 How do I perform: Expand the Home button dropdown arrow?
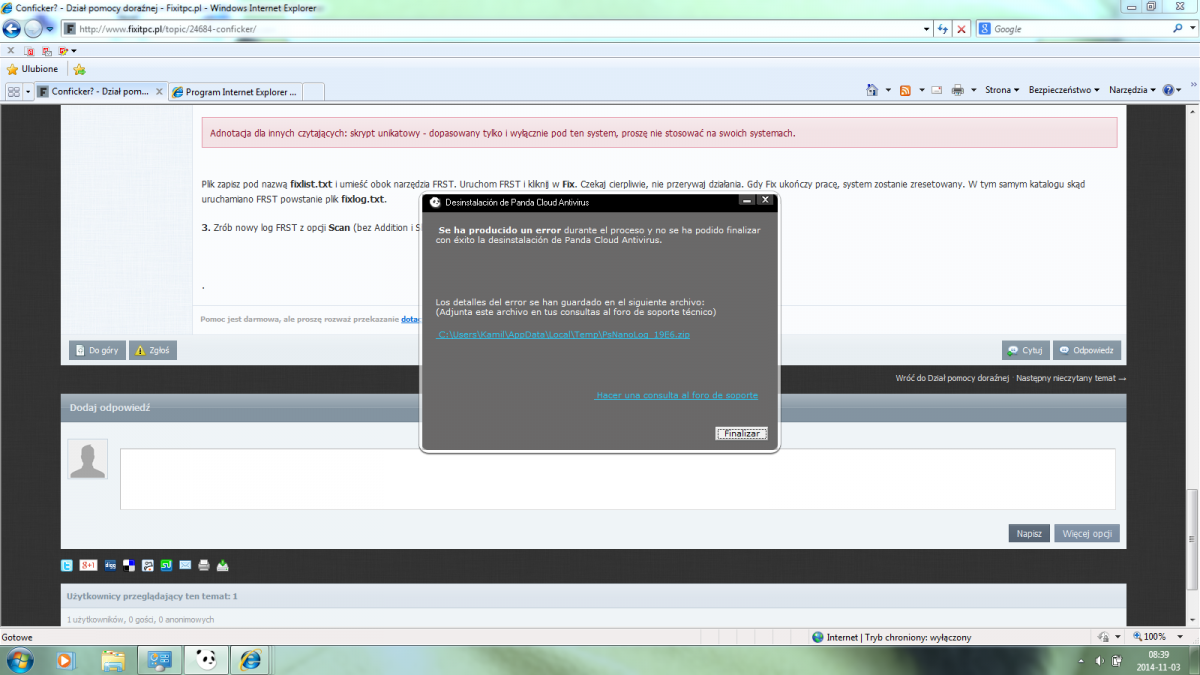pos(888,90)
